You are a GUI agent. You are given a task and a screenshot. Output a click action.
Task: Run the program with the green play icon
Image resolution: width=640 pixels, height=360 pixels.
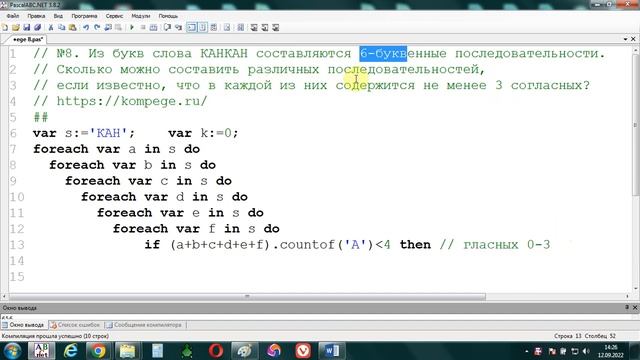132,27
